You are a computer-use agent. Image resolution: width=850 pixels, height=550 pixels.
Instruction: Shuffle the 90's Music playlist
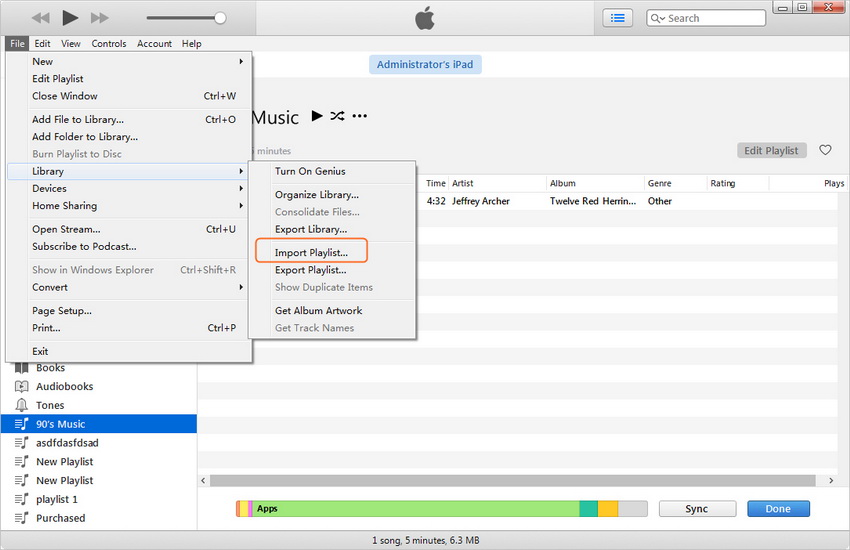coord(338,116)
